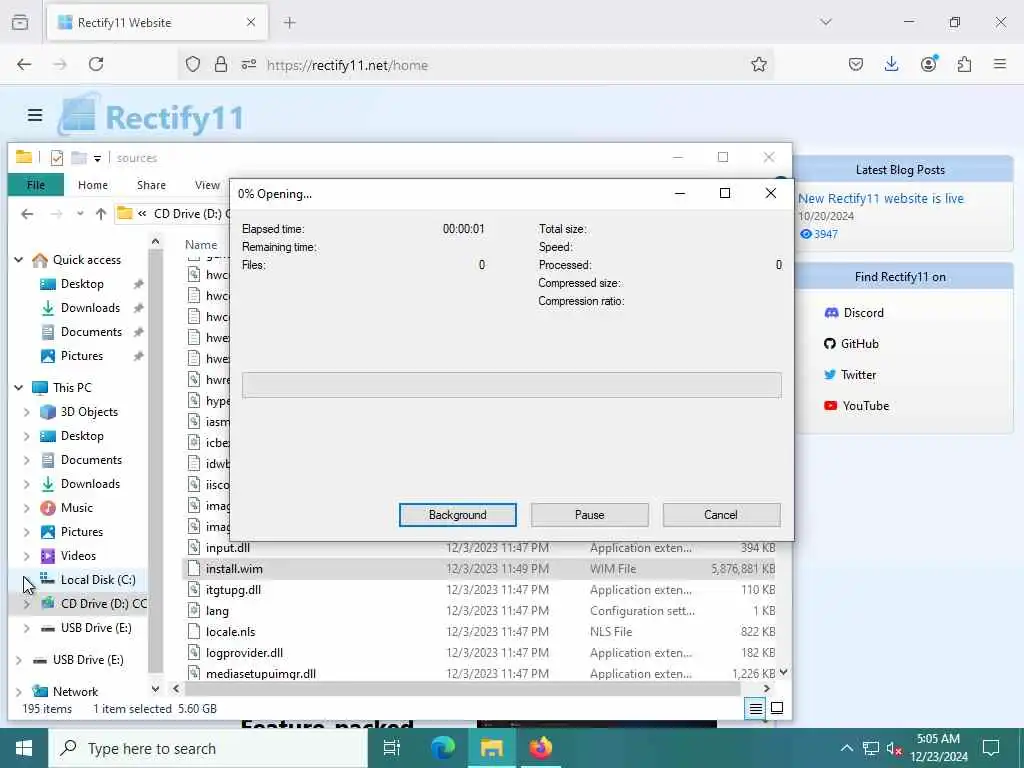Open quick access toolbar customize dropdown
The image size is (1024, 768).
click(97, 158)
